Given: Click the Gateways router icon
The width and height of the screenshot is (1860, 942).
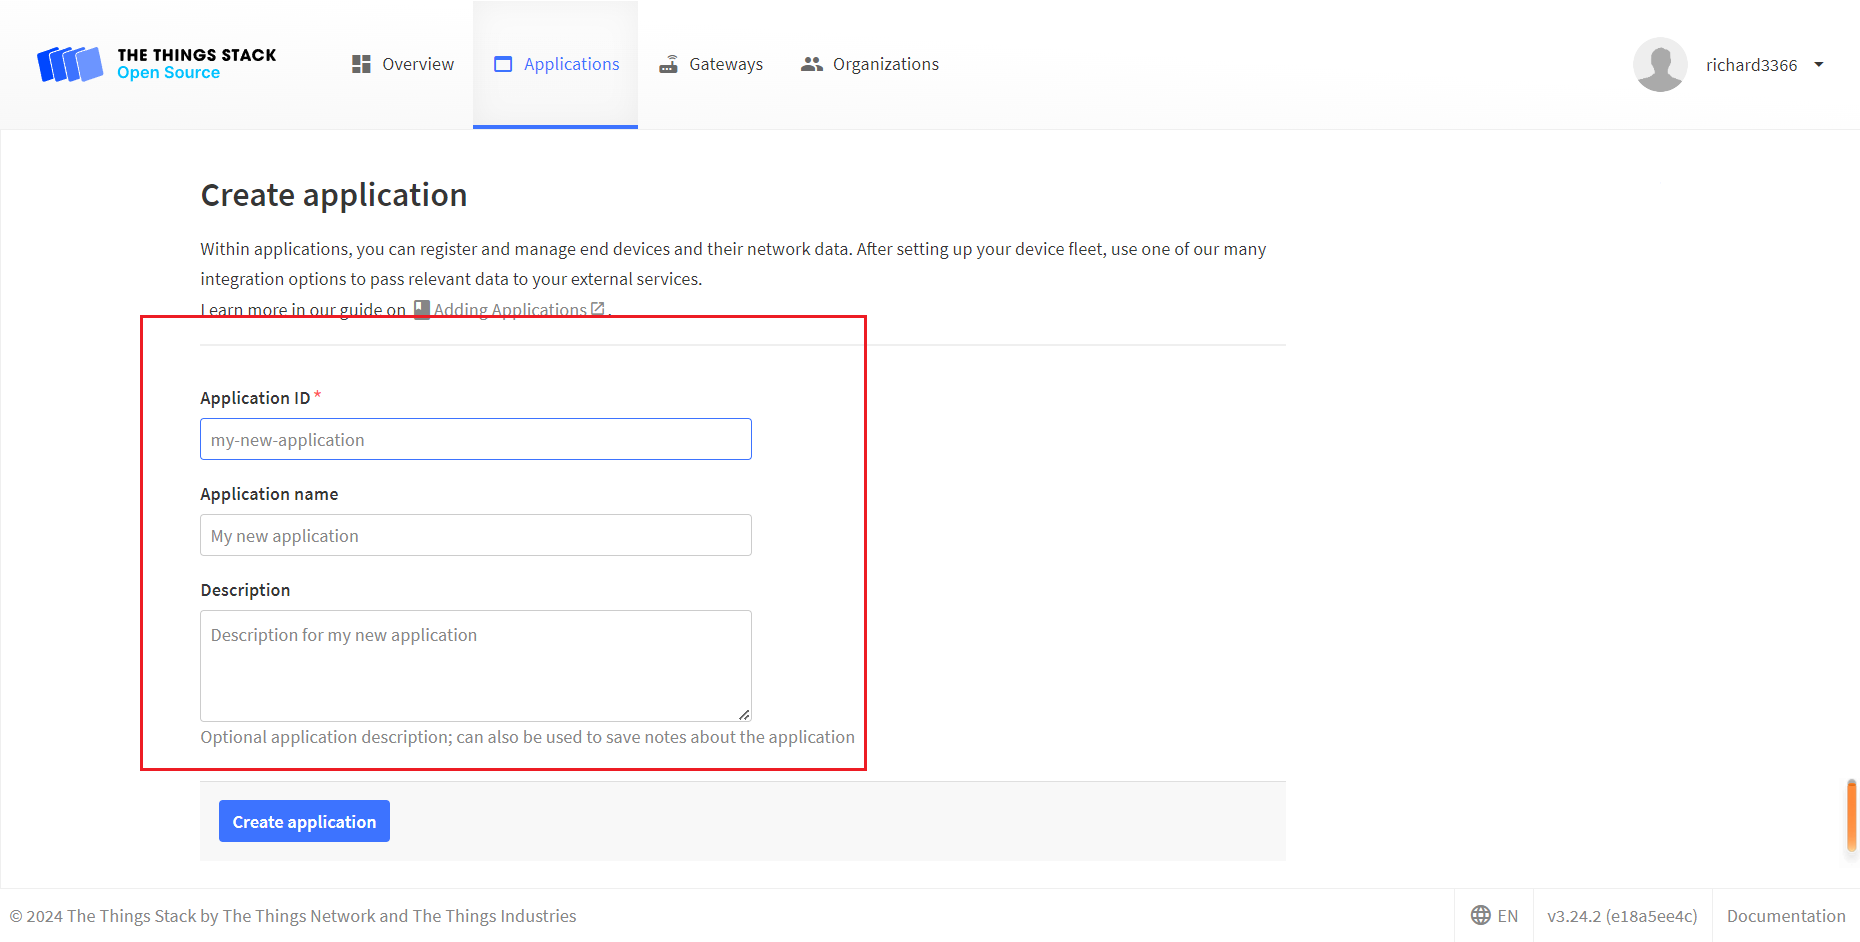Looking at the screenshot, I should 668,64.
